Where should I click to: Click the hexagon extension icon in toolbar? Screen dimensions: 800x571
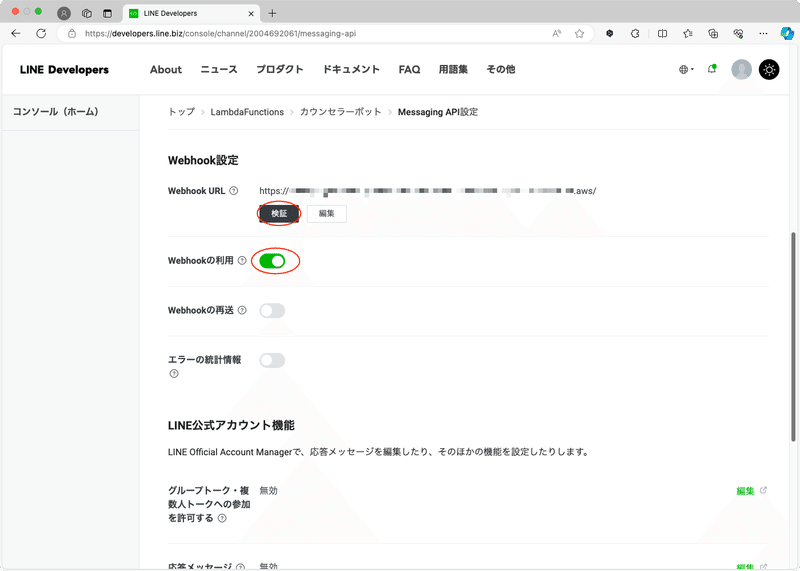point(609,34)
